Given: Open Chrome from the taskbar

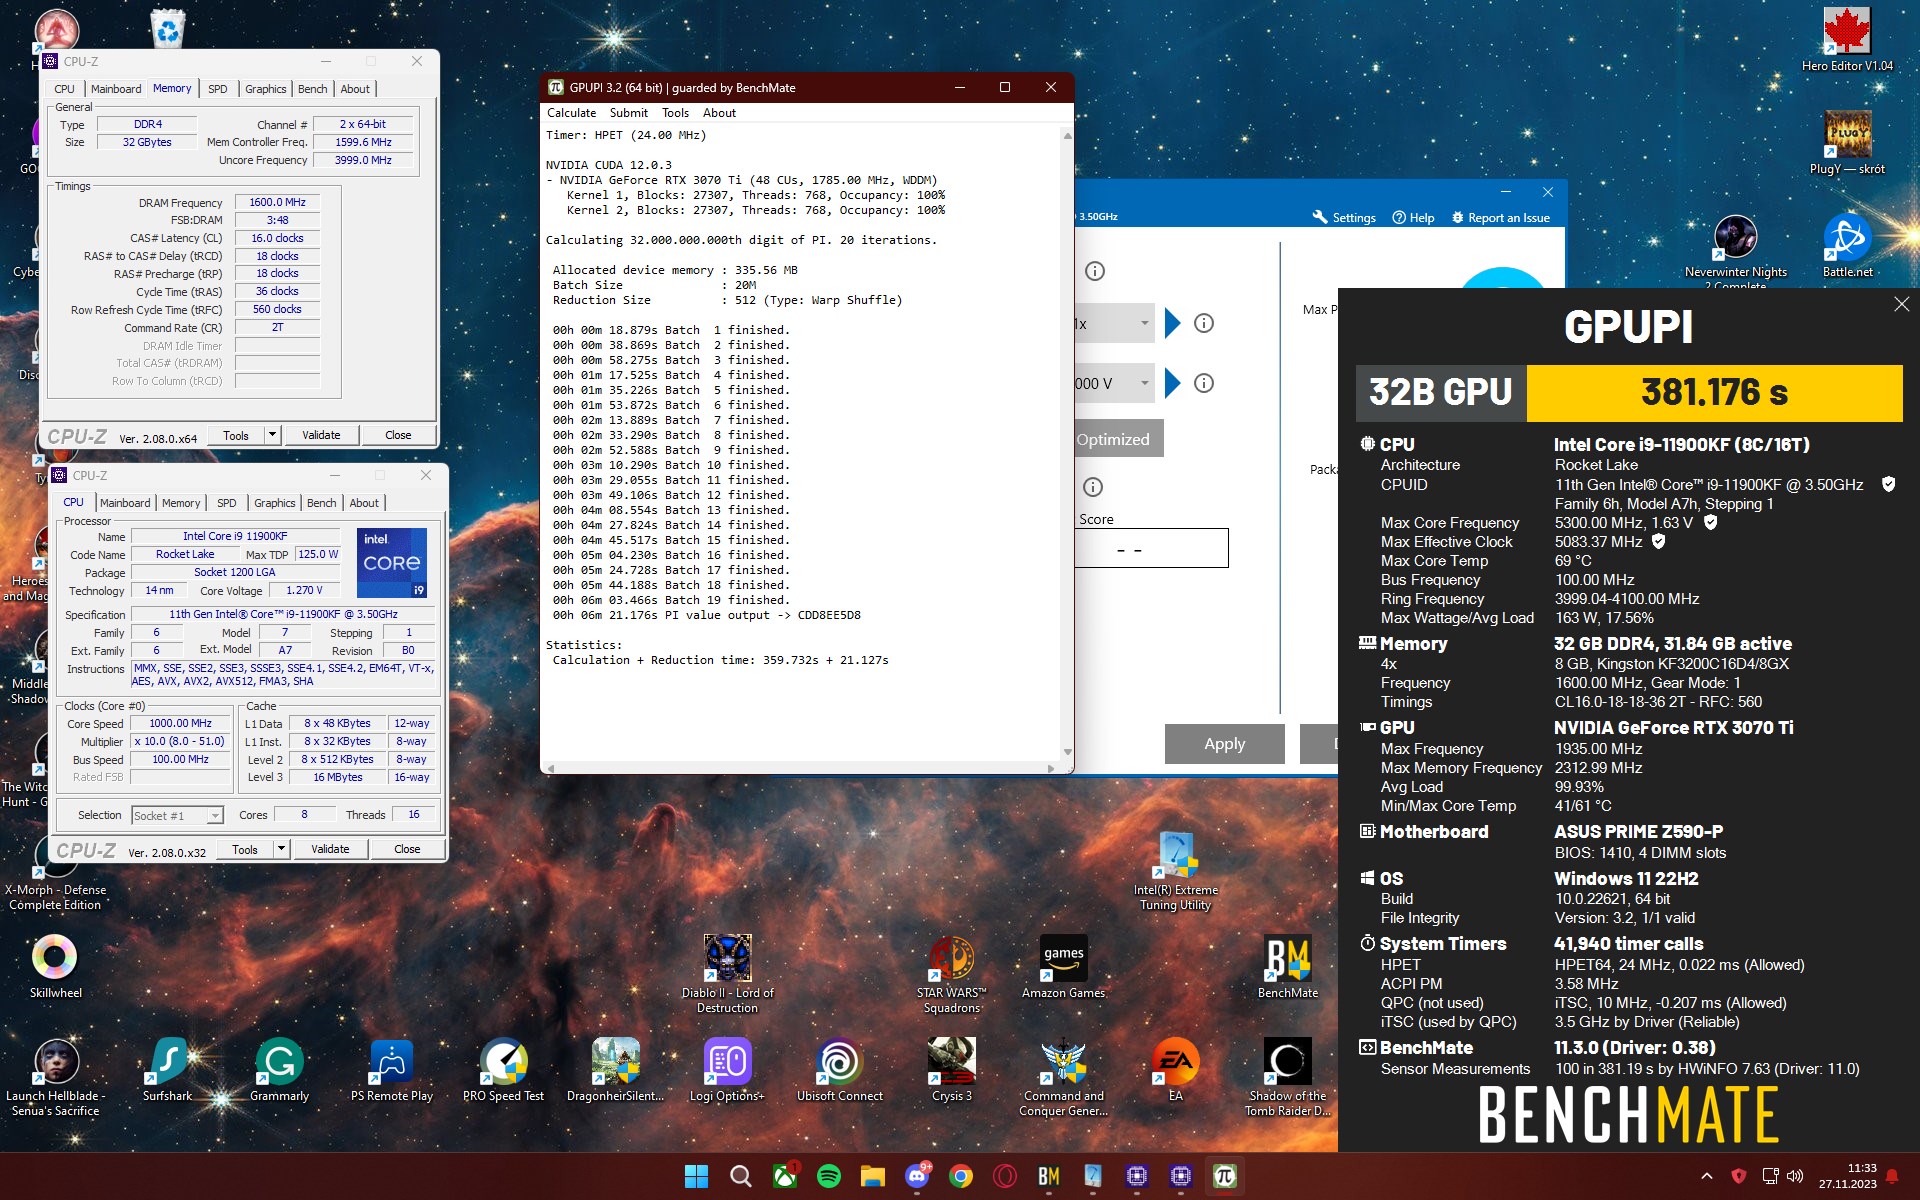Looking at the screenshot, I should click(x=961, y=1176).
